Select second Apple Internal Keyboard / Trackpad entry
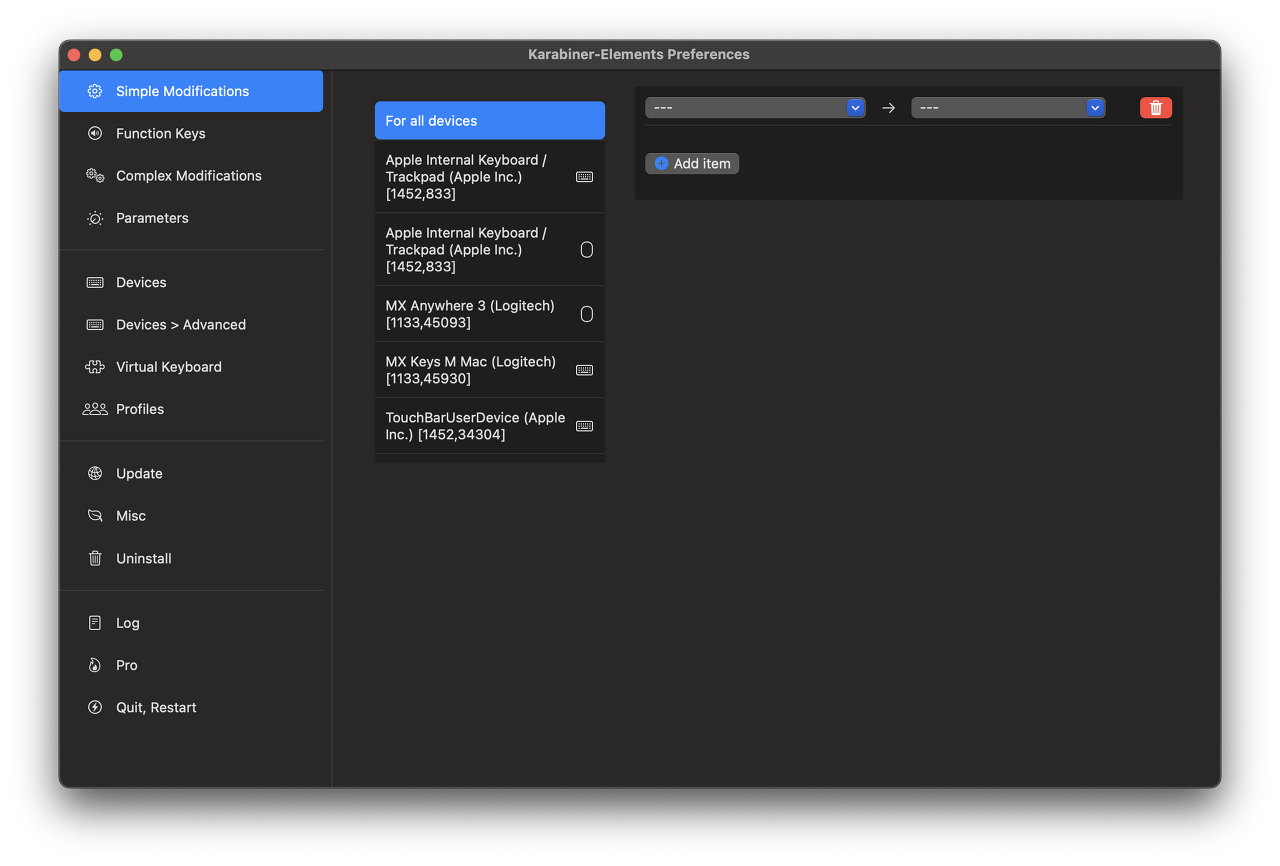 [490, 250]
